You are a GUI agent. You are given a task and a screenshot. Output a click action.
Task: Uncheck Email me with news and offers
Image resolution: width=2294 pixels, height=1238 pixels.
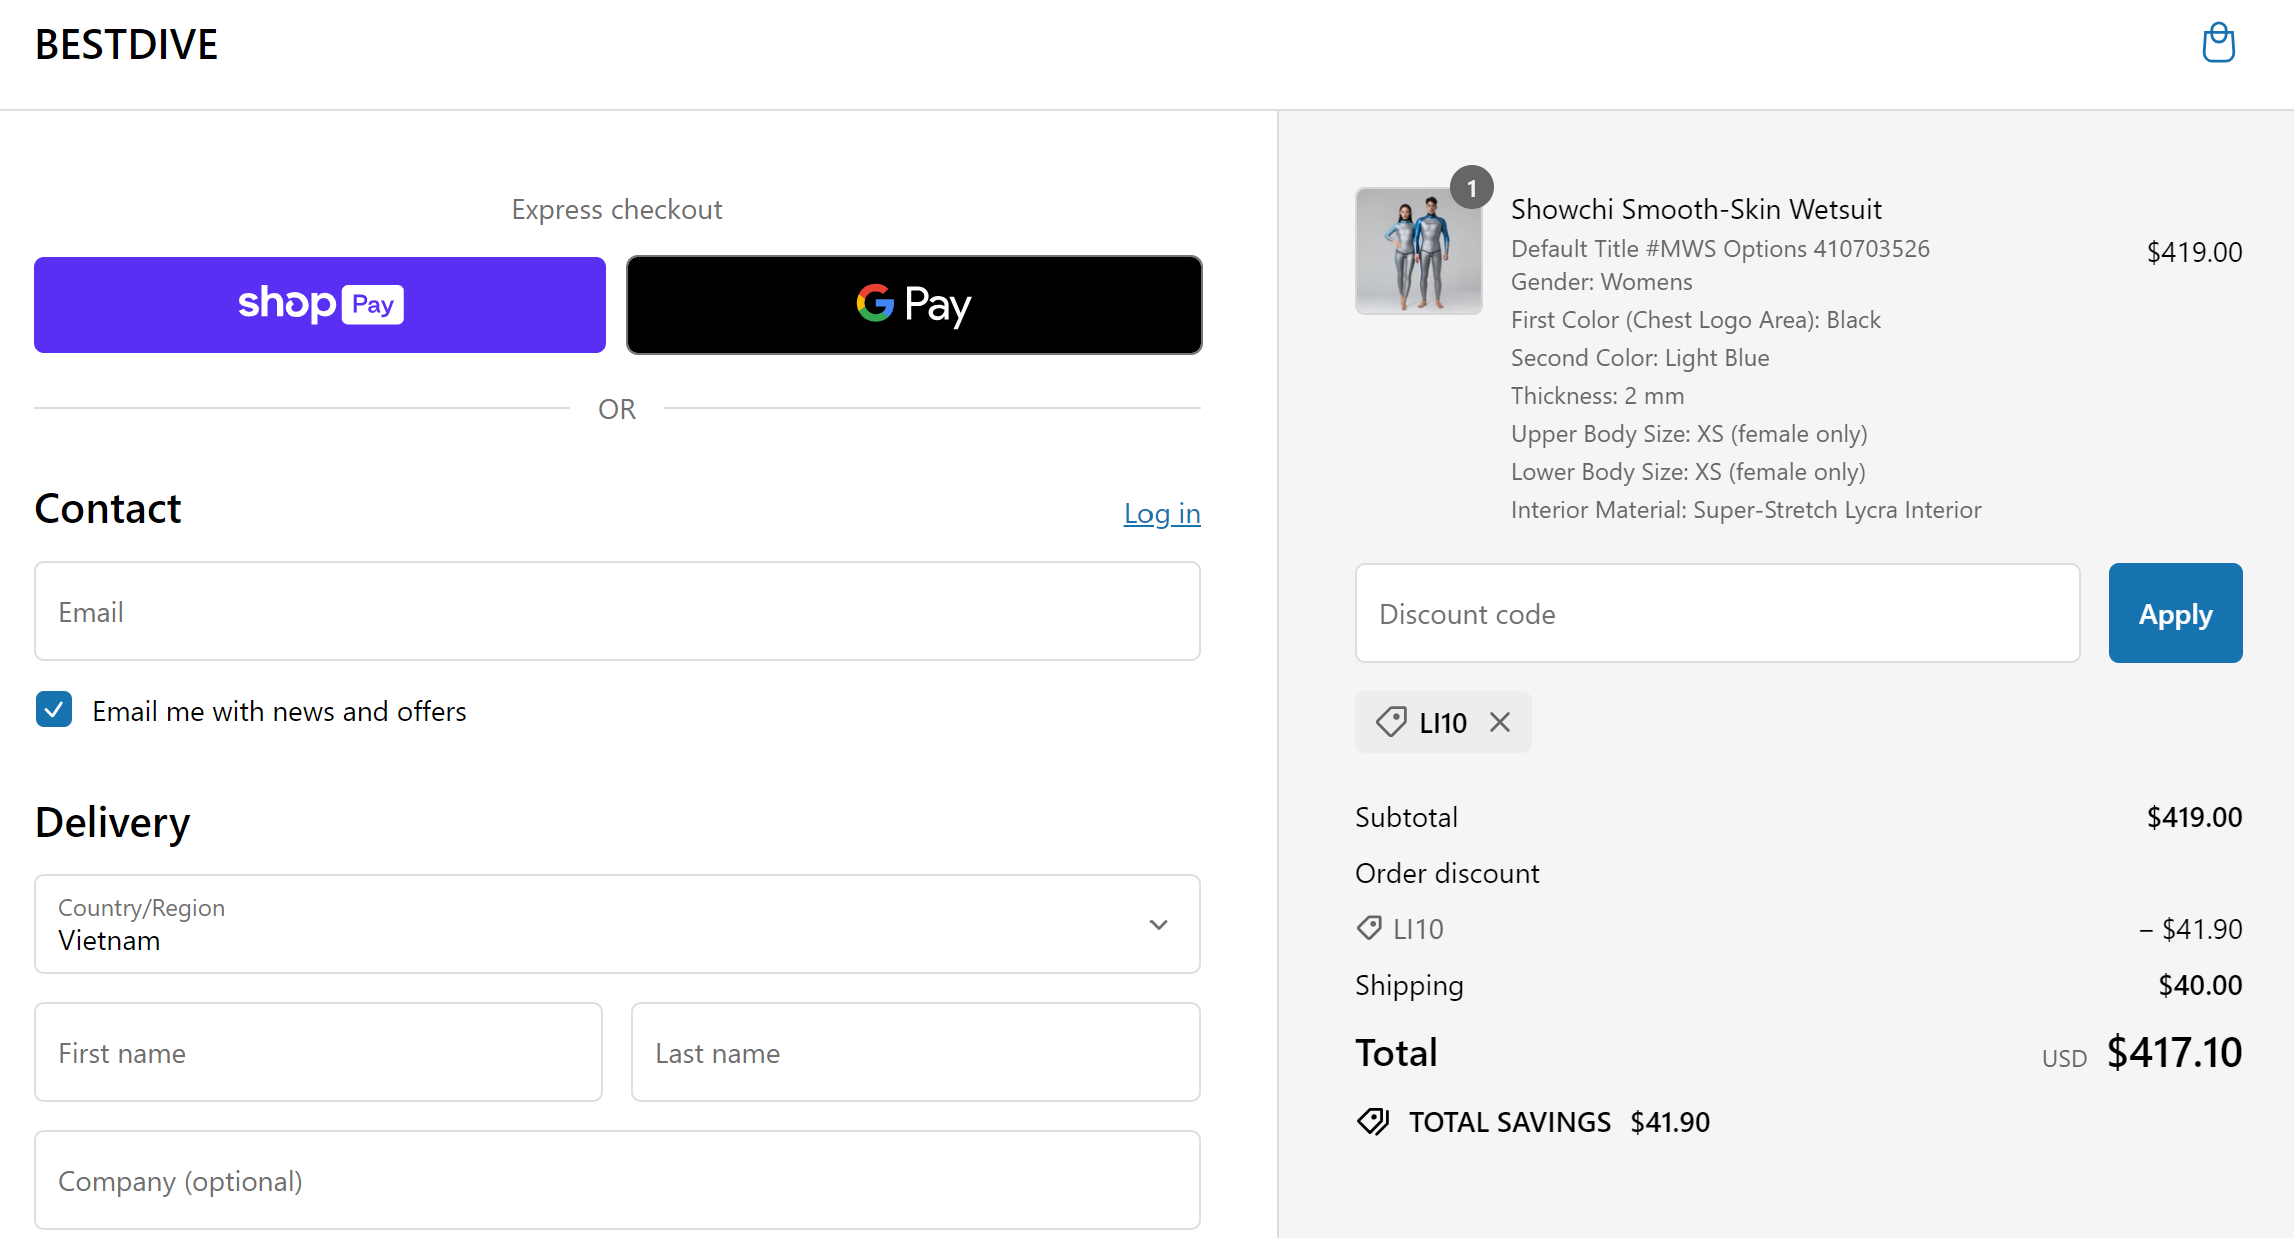coord(54,710)
